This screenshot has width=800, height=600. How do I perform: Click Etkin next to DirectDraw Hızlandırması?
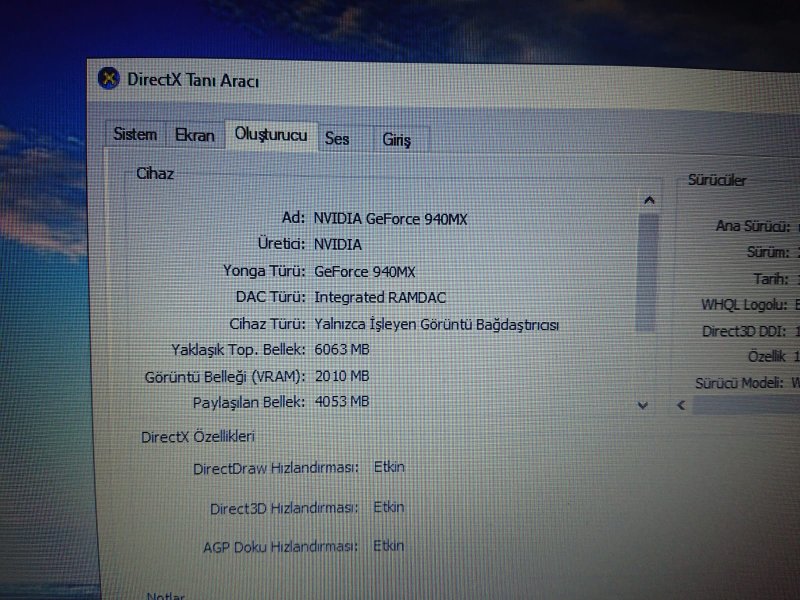point(389,467)
